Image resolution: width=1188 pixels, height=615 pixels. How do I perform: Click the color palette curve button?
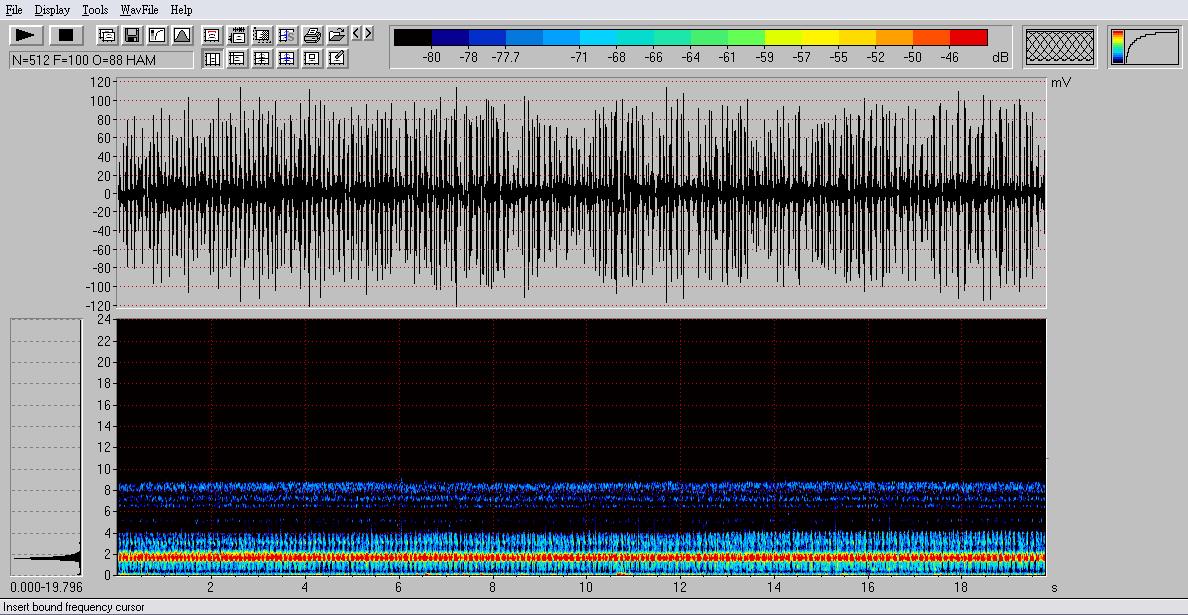tap(1143, 47)
